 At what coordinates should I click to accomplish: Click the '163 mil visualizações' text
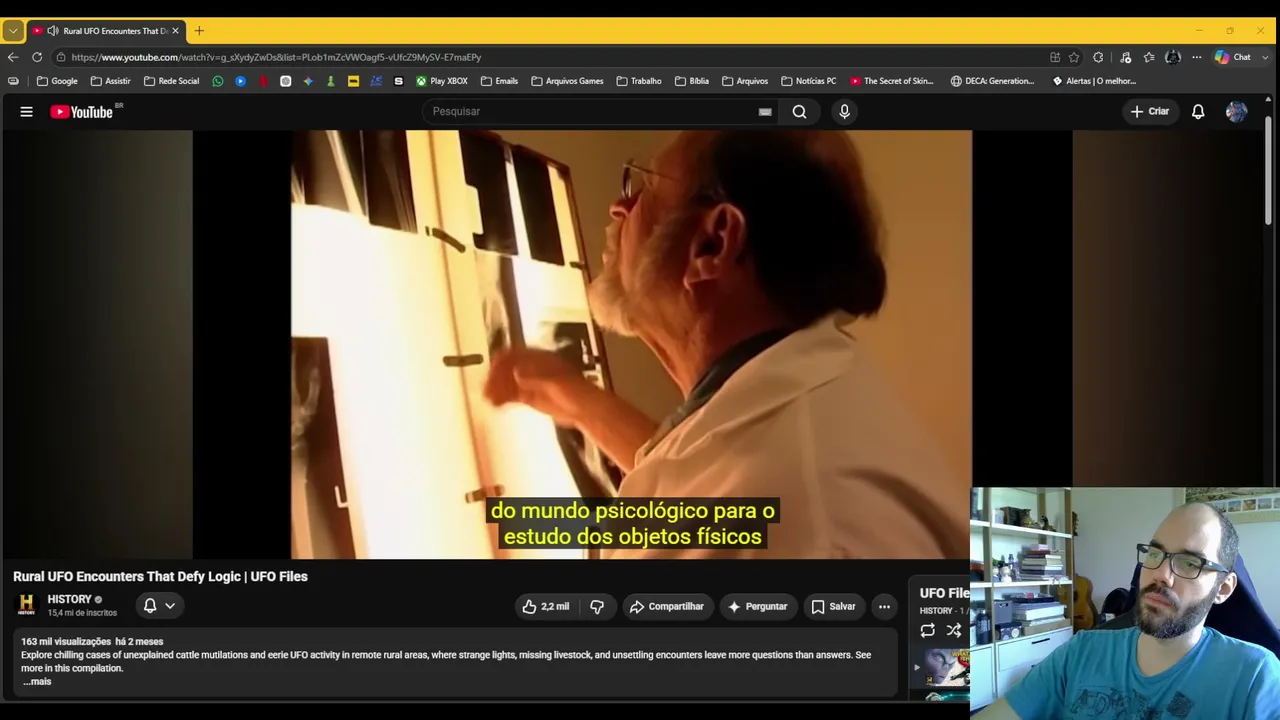point(66,642)
